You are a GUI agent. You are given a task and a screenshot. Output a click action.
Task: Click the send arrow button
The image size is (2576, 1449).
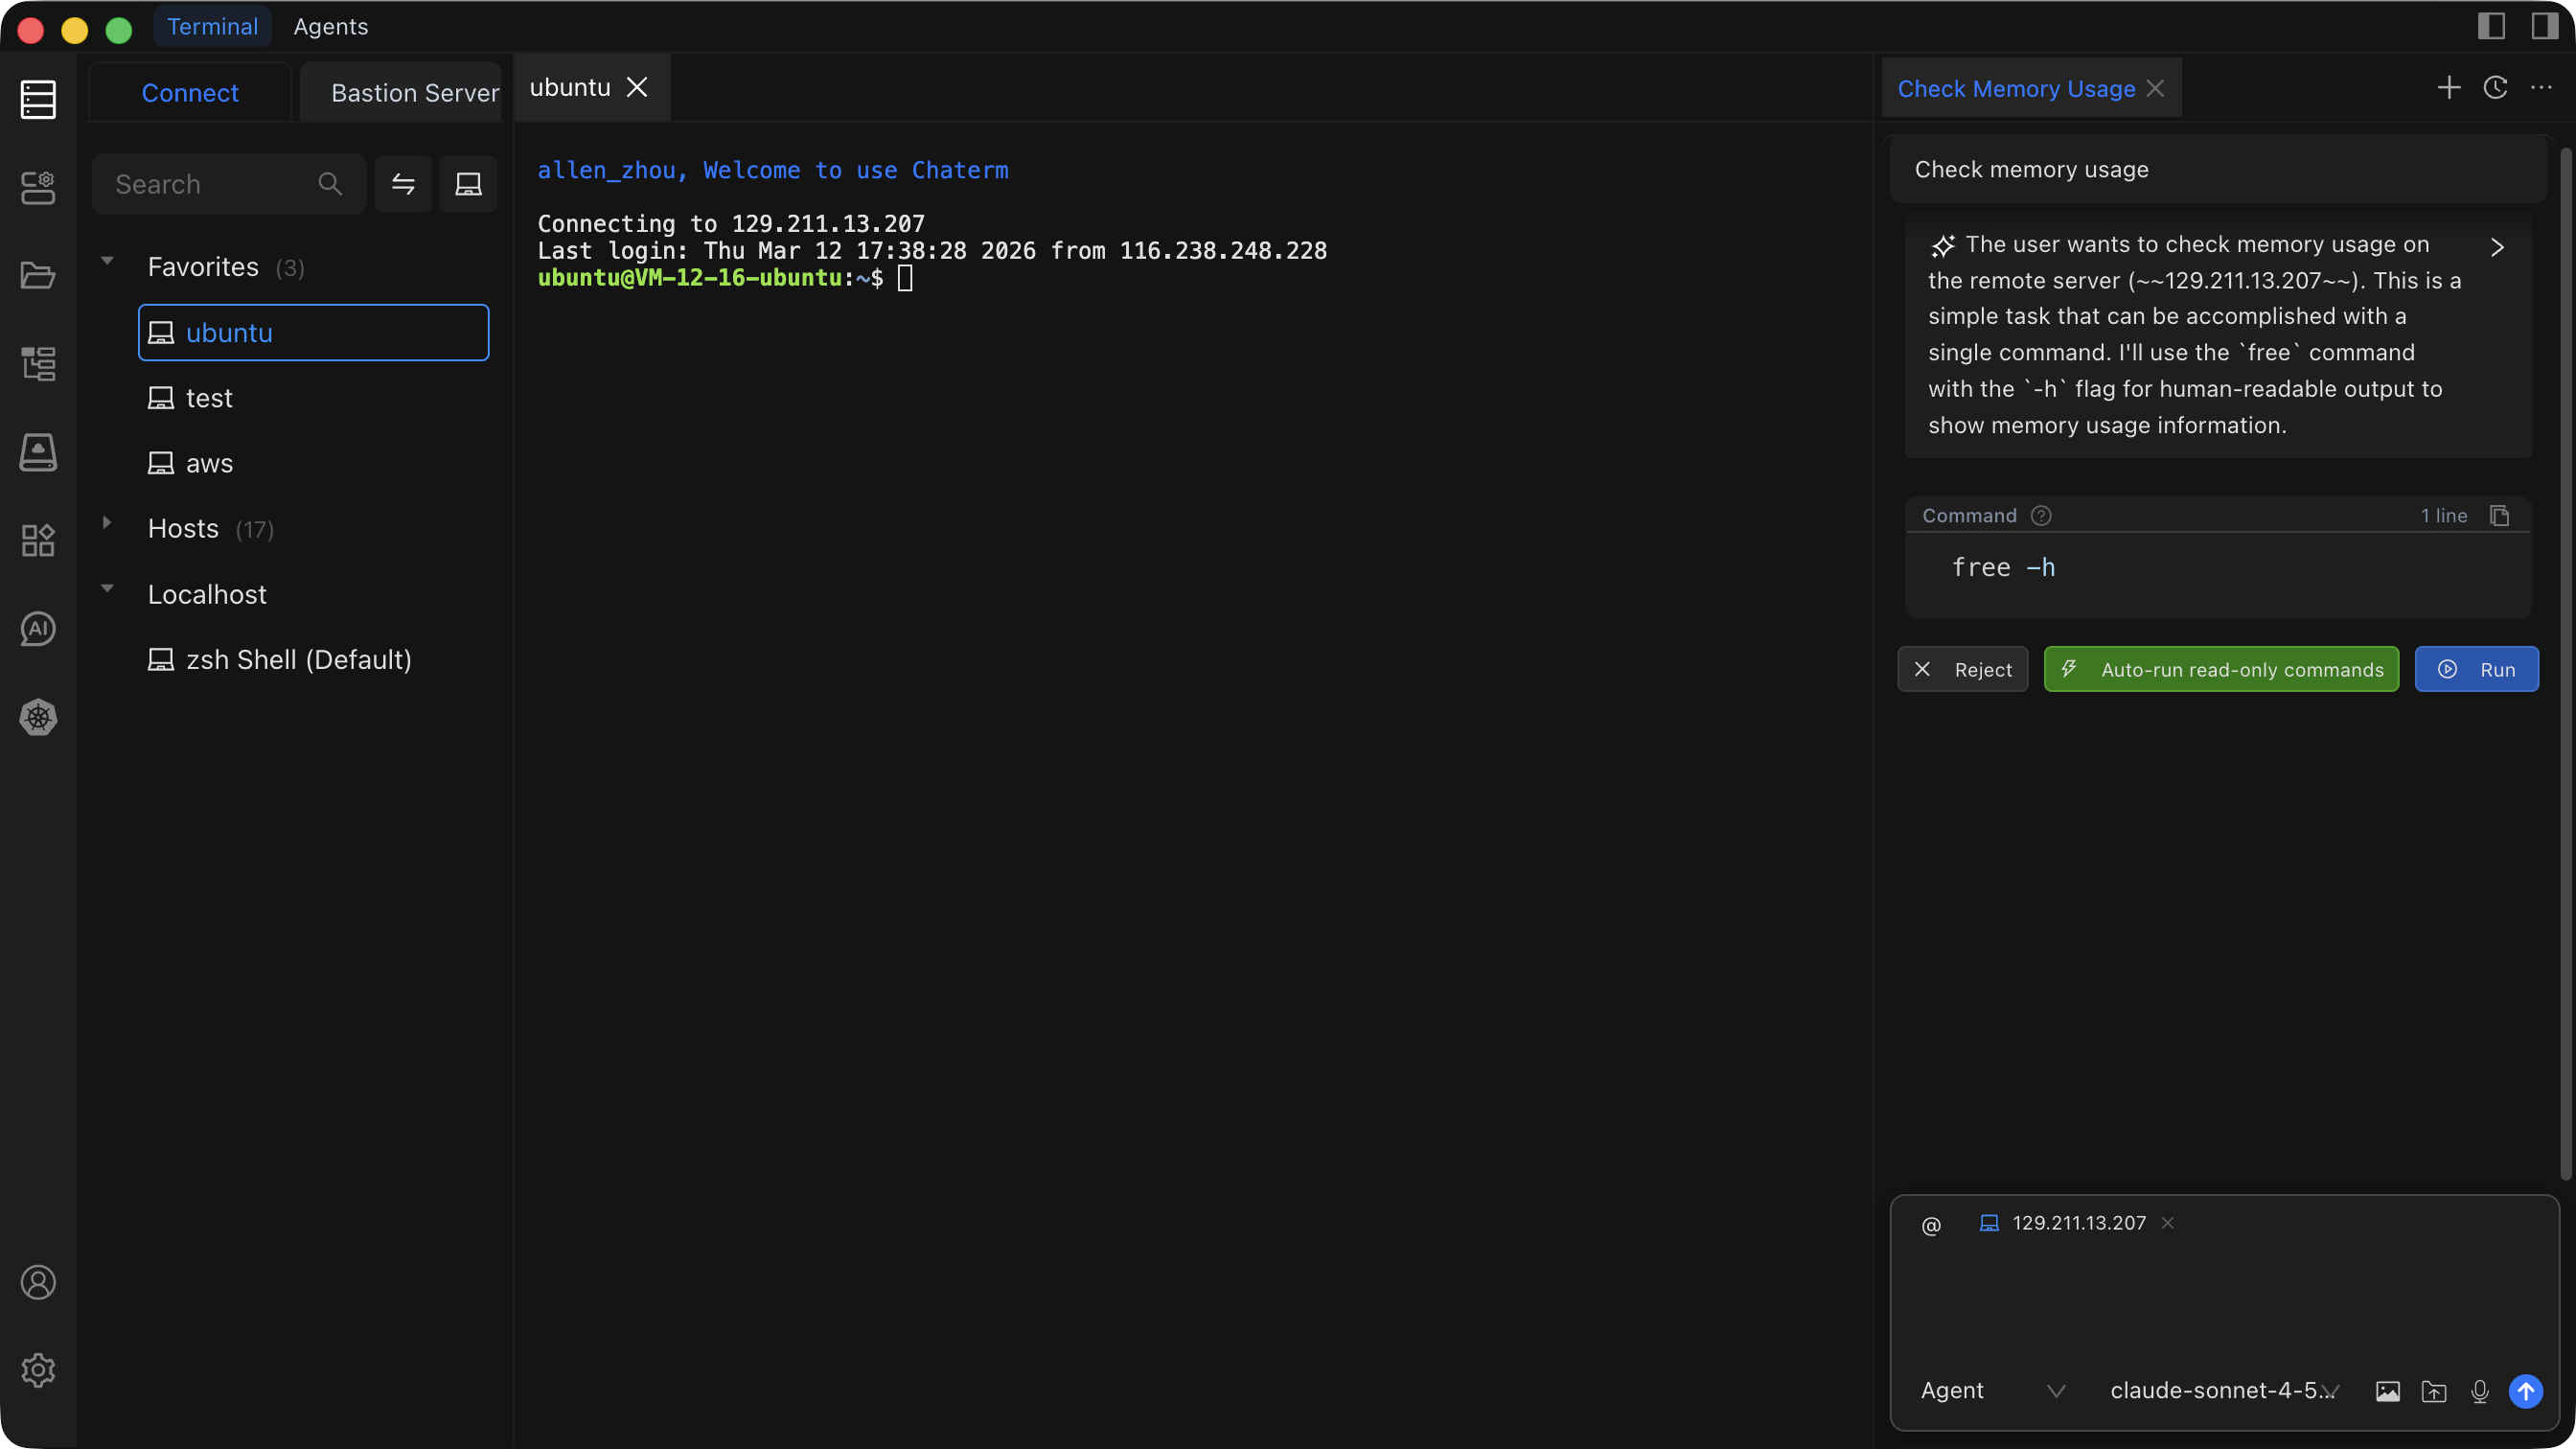pyautogui.click(x=2525, y=1391)
